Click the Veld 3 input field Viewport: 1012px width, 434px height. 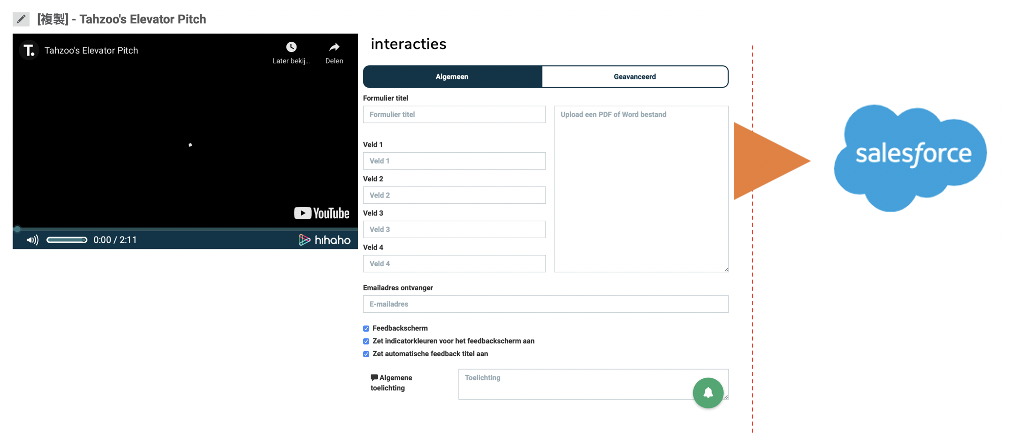point(454,229)
